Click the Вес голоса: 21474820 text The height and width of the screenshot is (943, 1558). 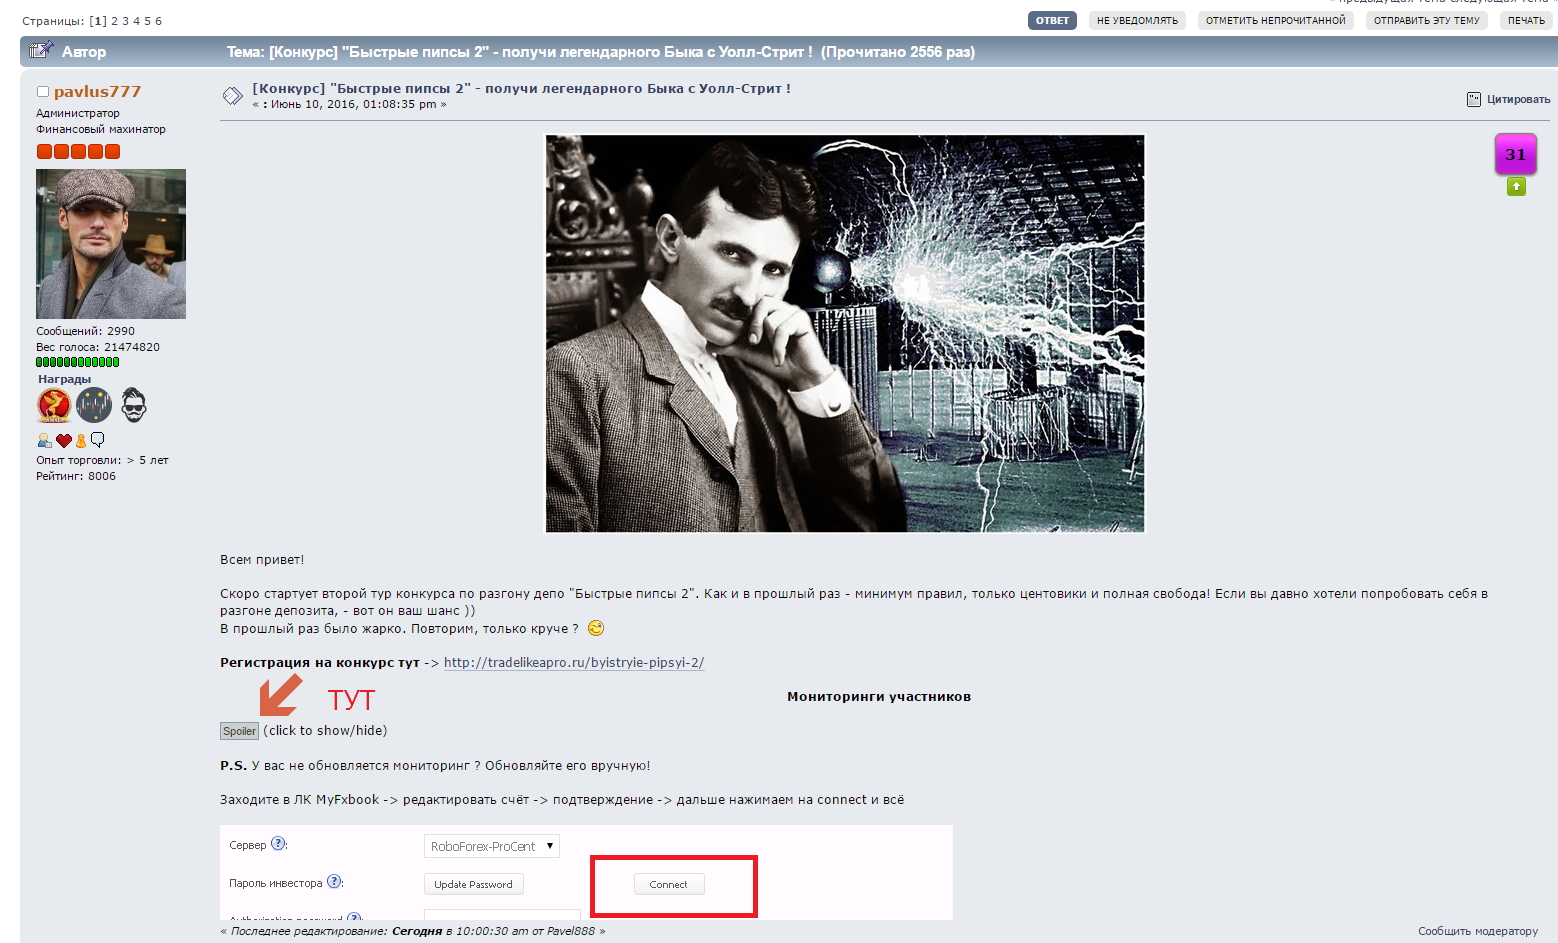click(98, 347)
